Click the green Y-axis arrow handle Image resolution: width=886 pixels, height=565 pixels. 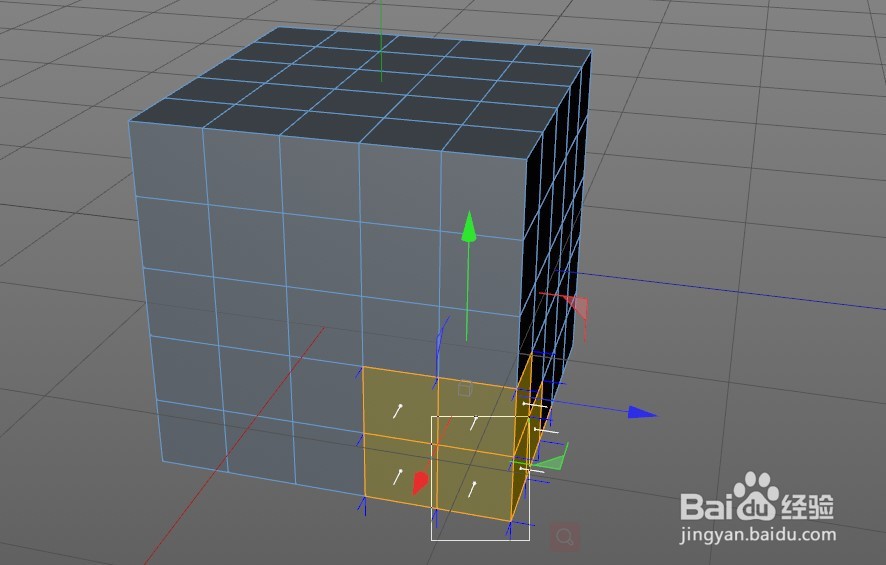click(468, 227)
